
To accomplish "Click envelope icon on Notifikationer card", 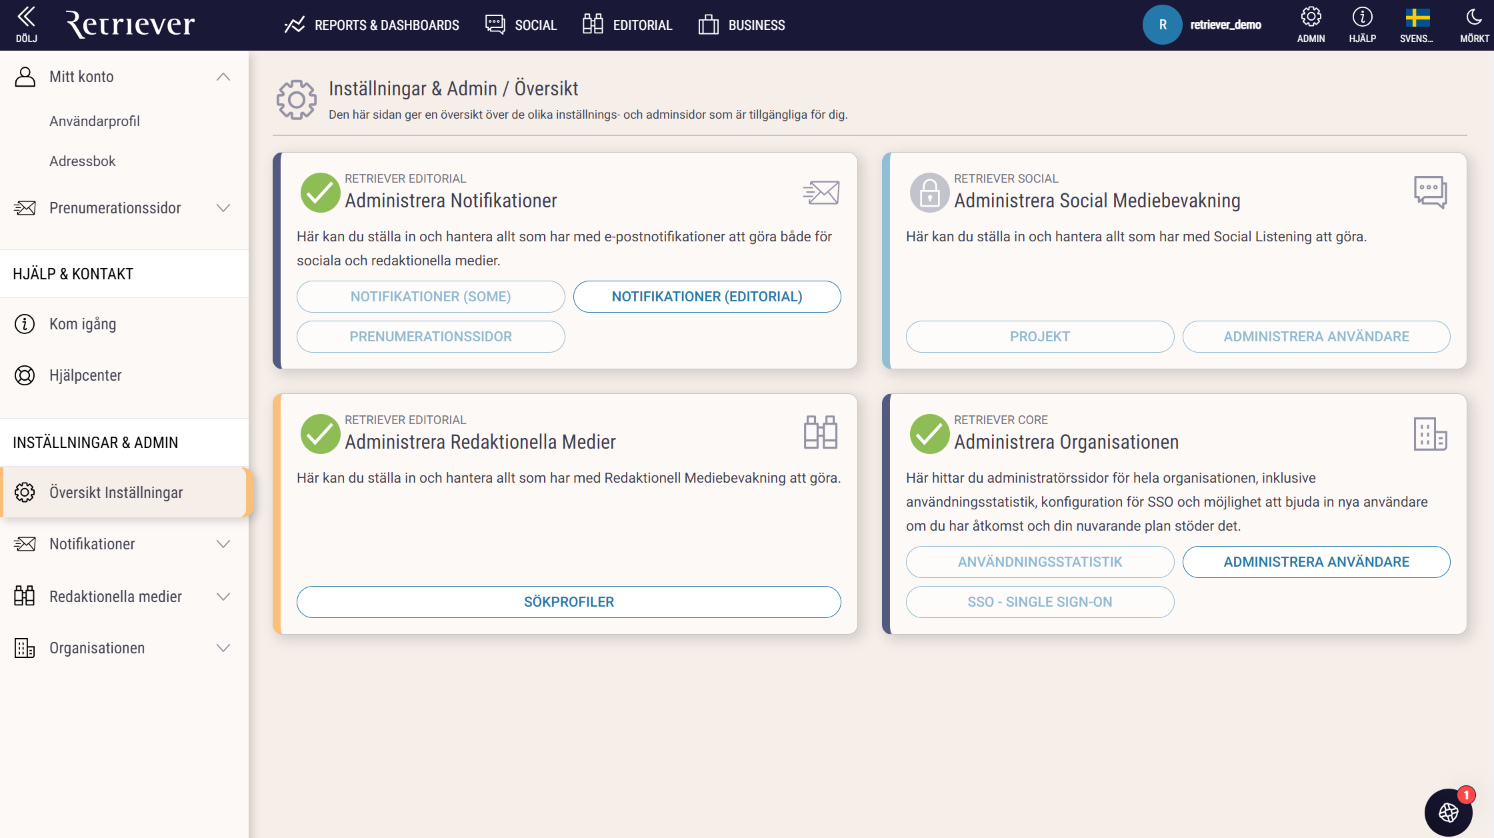I will click(x=821, y=193).
